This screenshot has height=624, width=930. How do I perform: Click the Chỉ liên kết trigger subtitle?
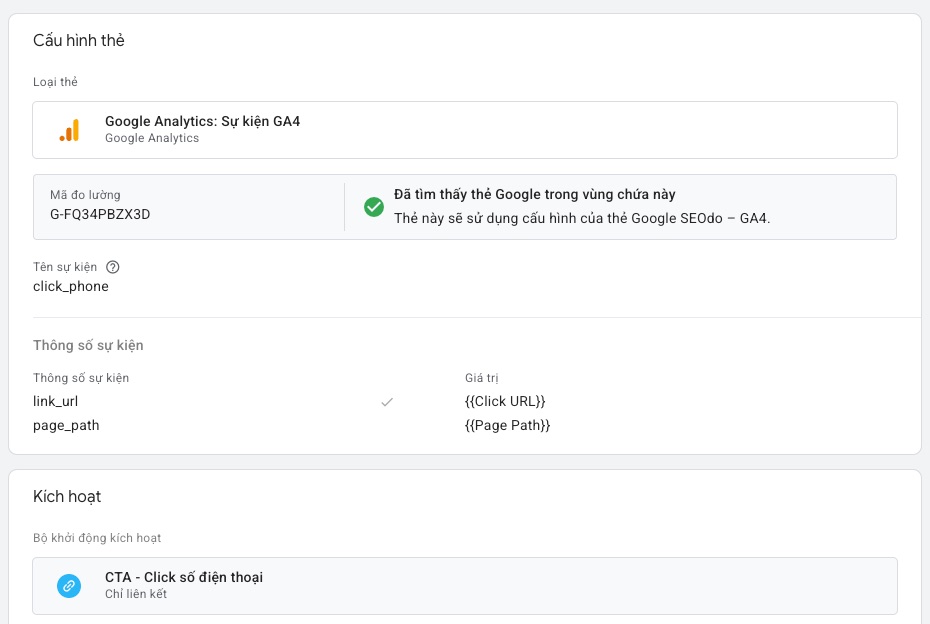(136, 594)
